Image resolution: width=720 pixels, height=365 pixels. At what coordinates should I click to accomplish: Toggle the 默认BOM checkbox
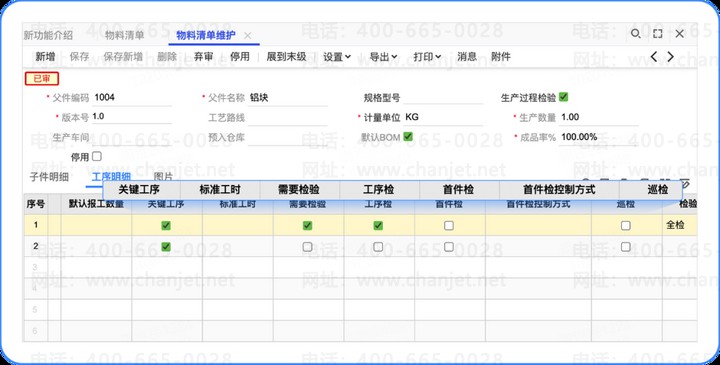tap(408, 136)
